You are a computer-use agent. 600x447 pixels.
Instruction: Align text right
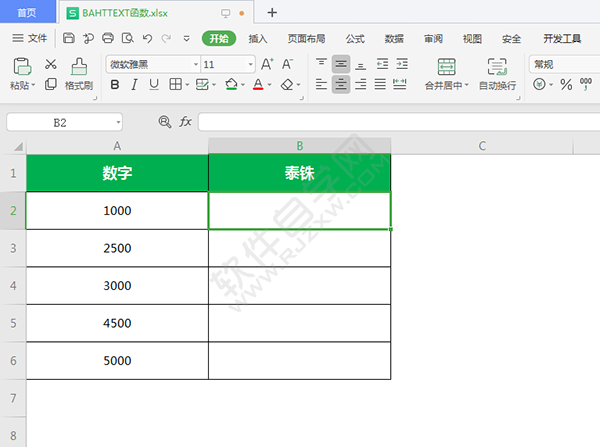360,84
